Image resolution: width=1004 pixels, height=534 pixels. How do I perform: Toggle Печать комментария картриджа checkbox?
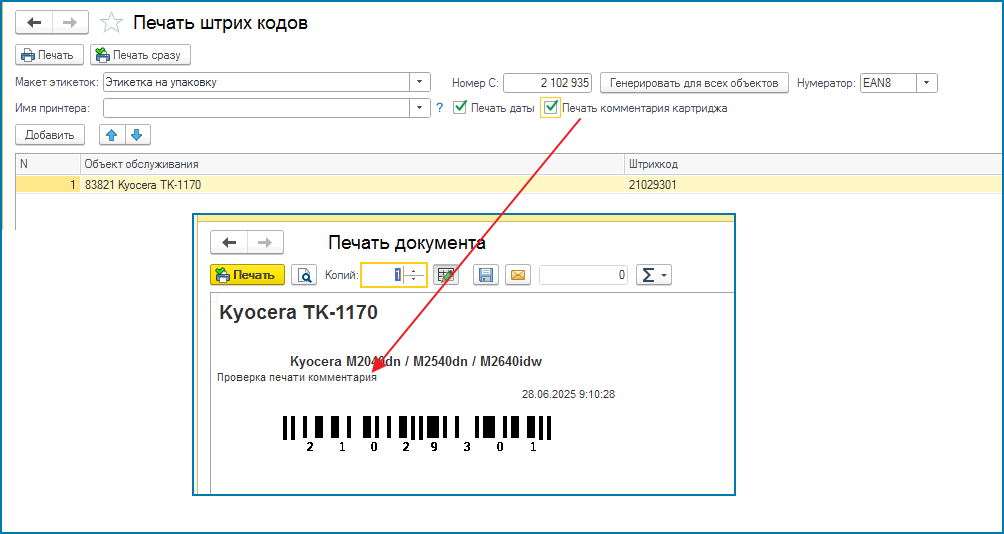550,108
